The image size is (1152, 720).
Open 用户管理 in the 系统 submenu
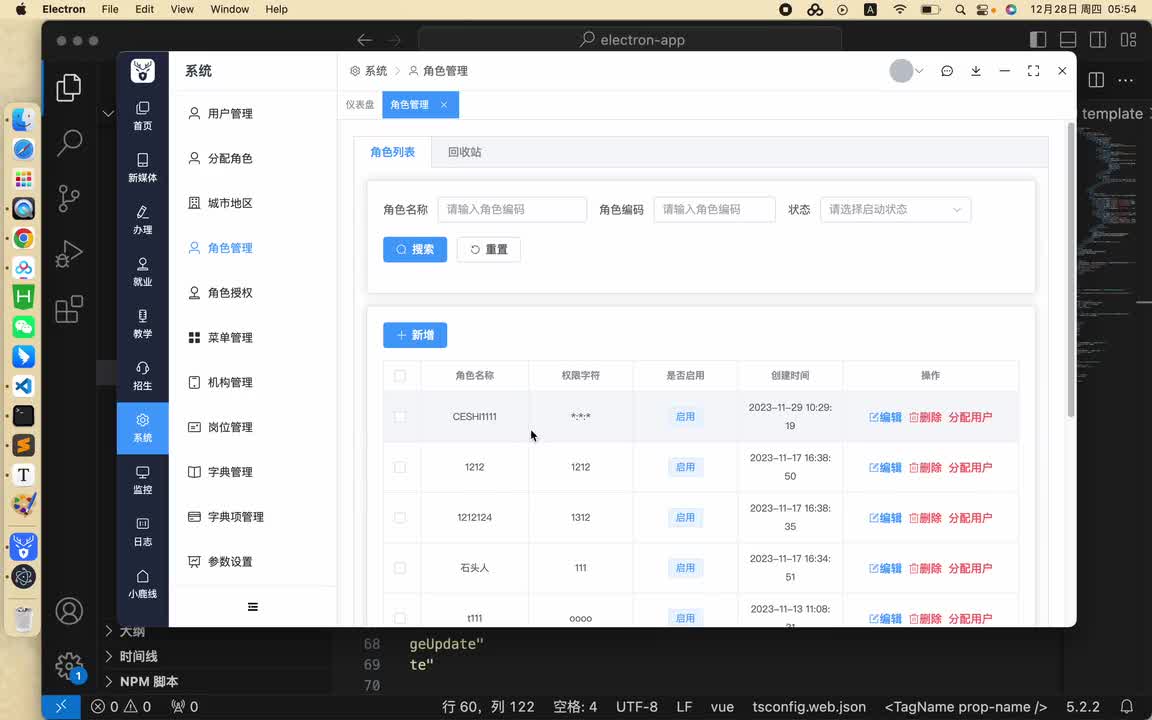pos(220,113)
